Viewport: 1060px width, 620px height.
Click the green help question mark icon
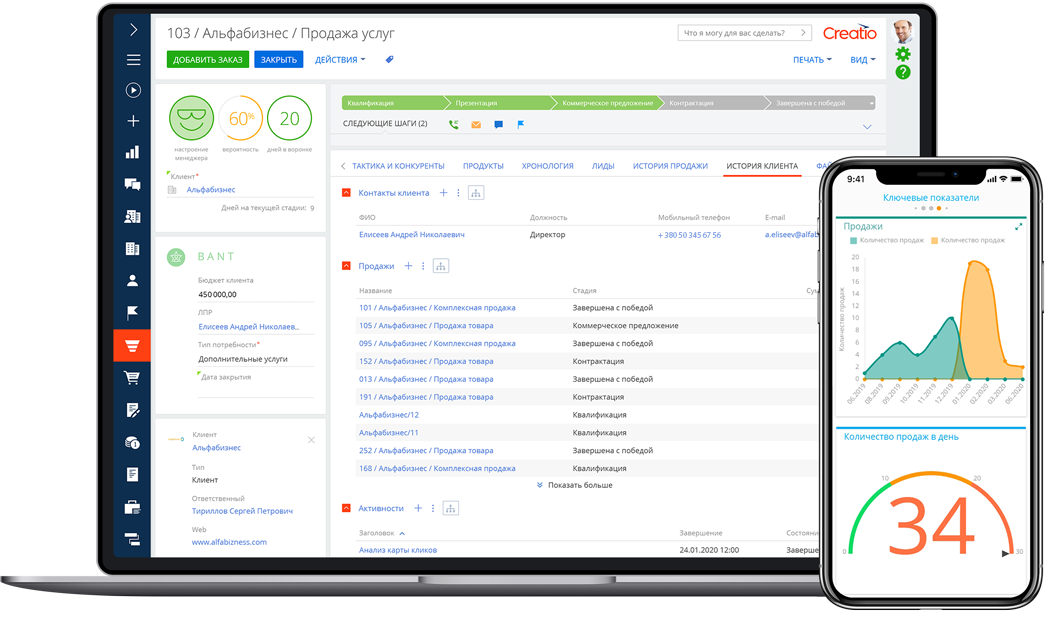click(903, 73)
